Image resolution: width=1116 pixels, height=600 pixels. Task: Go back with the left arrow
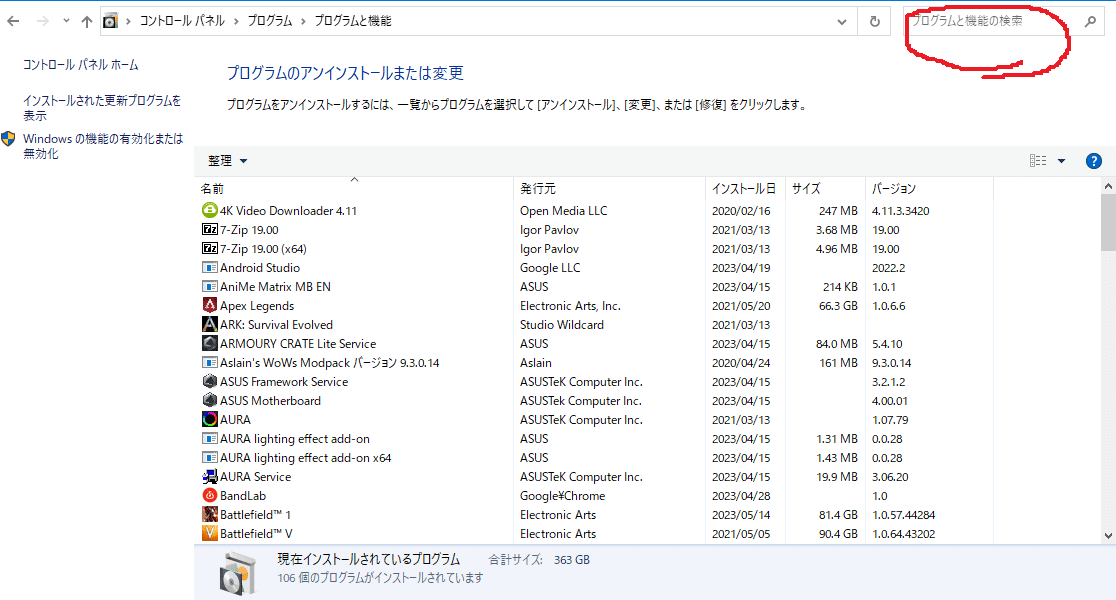[x=13, y=21]
